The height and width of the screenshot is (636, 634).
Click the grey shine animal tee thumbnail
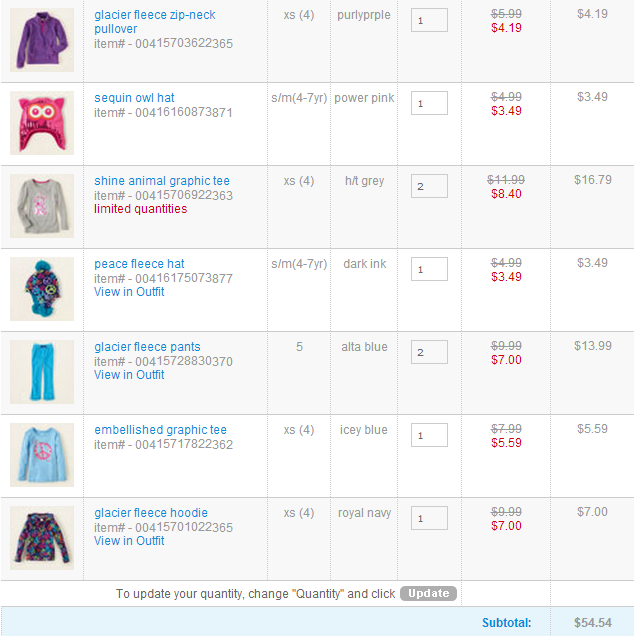click(42, 206)
